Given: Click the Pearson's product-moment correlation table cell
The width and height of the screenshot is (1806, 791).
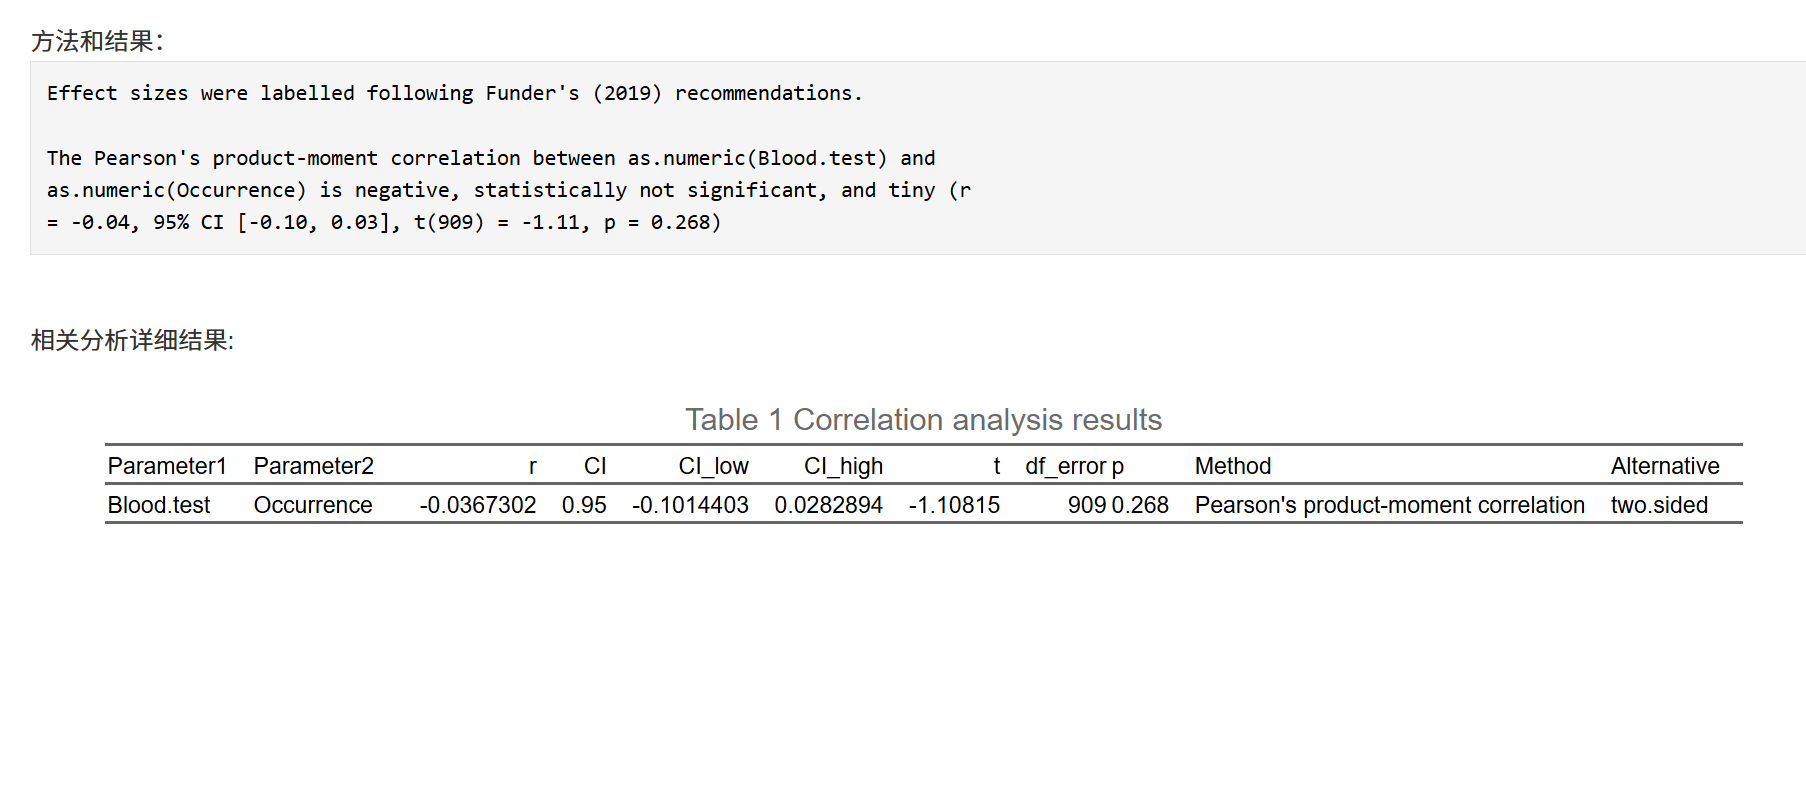Looking at the screenshot, I should point(1389,505).
